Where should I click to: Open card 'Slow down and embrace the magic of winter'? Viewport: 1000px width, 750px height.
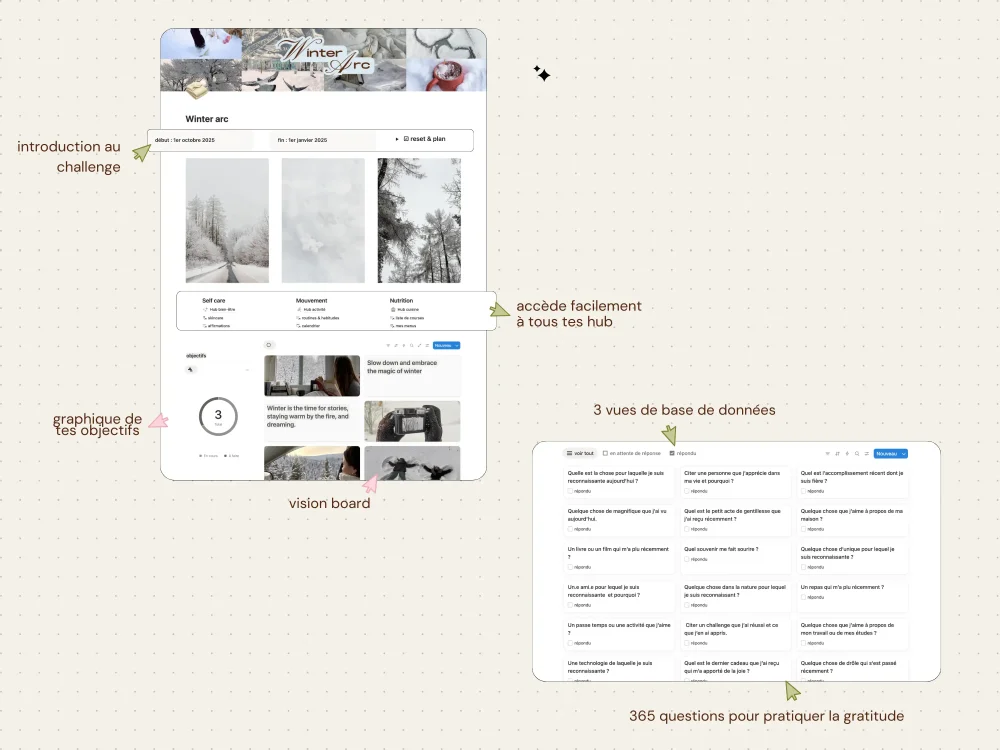tap(412, 376)
